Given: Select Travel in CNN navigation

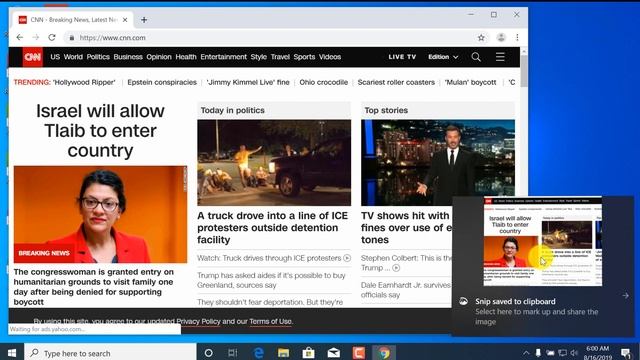Looking at the screenshot, I should [x=280, y=57].
